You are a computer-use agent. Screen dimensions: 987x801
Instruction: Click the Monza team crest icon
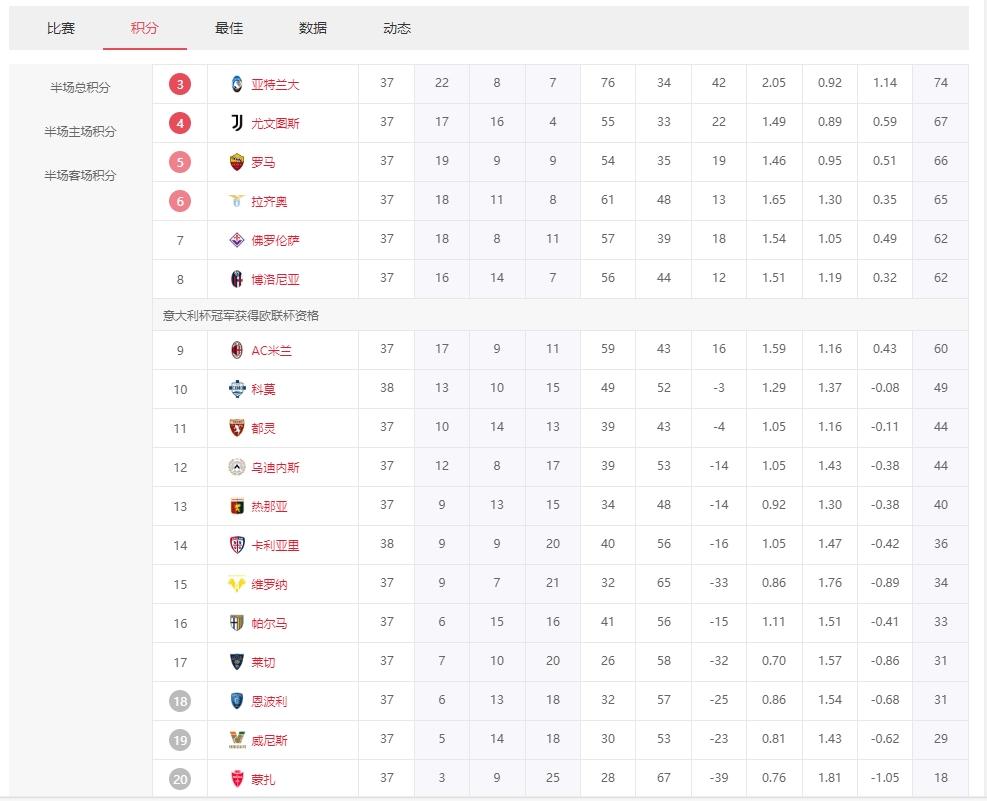(x=237, y=779)
